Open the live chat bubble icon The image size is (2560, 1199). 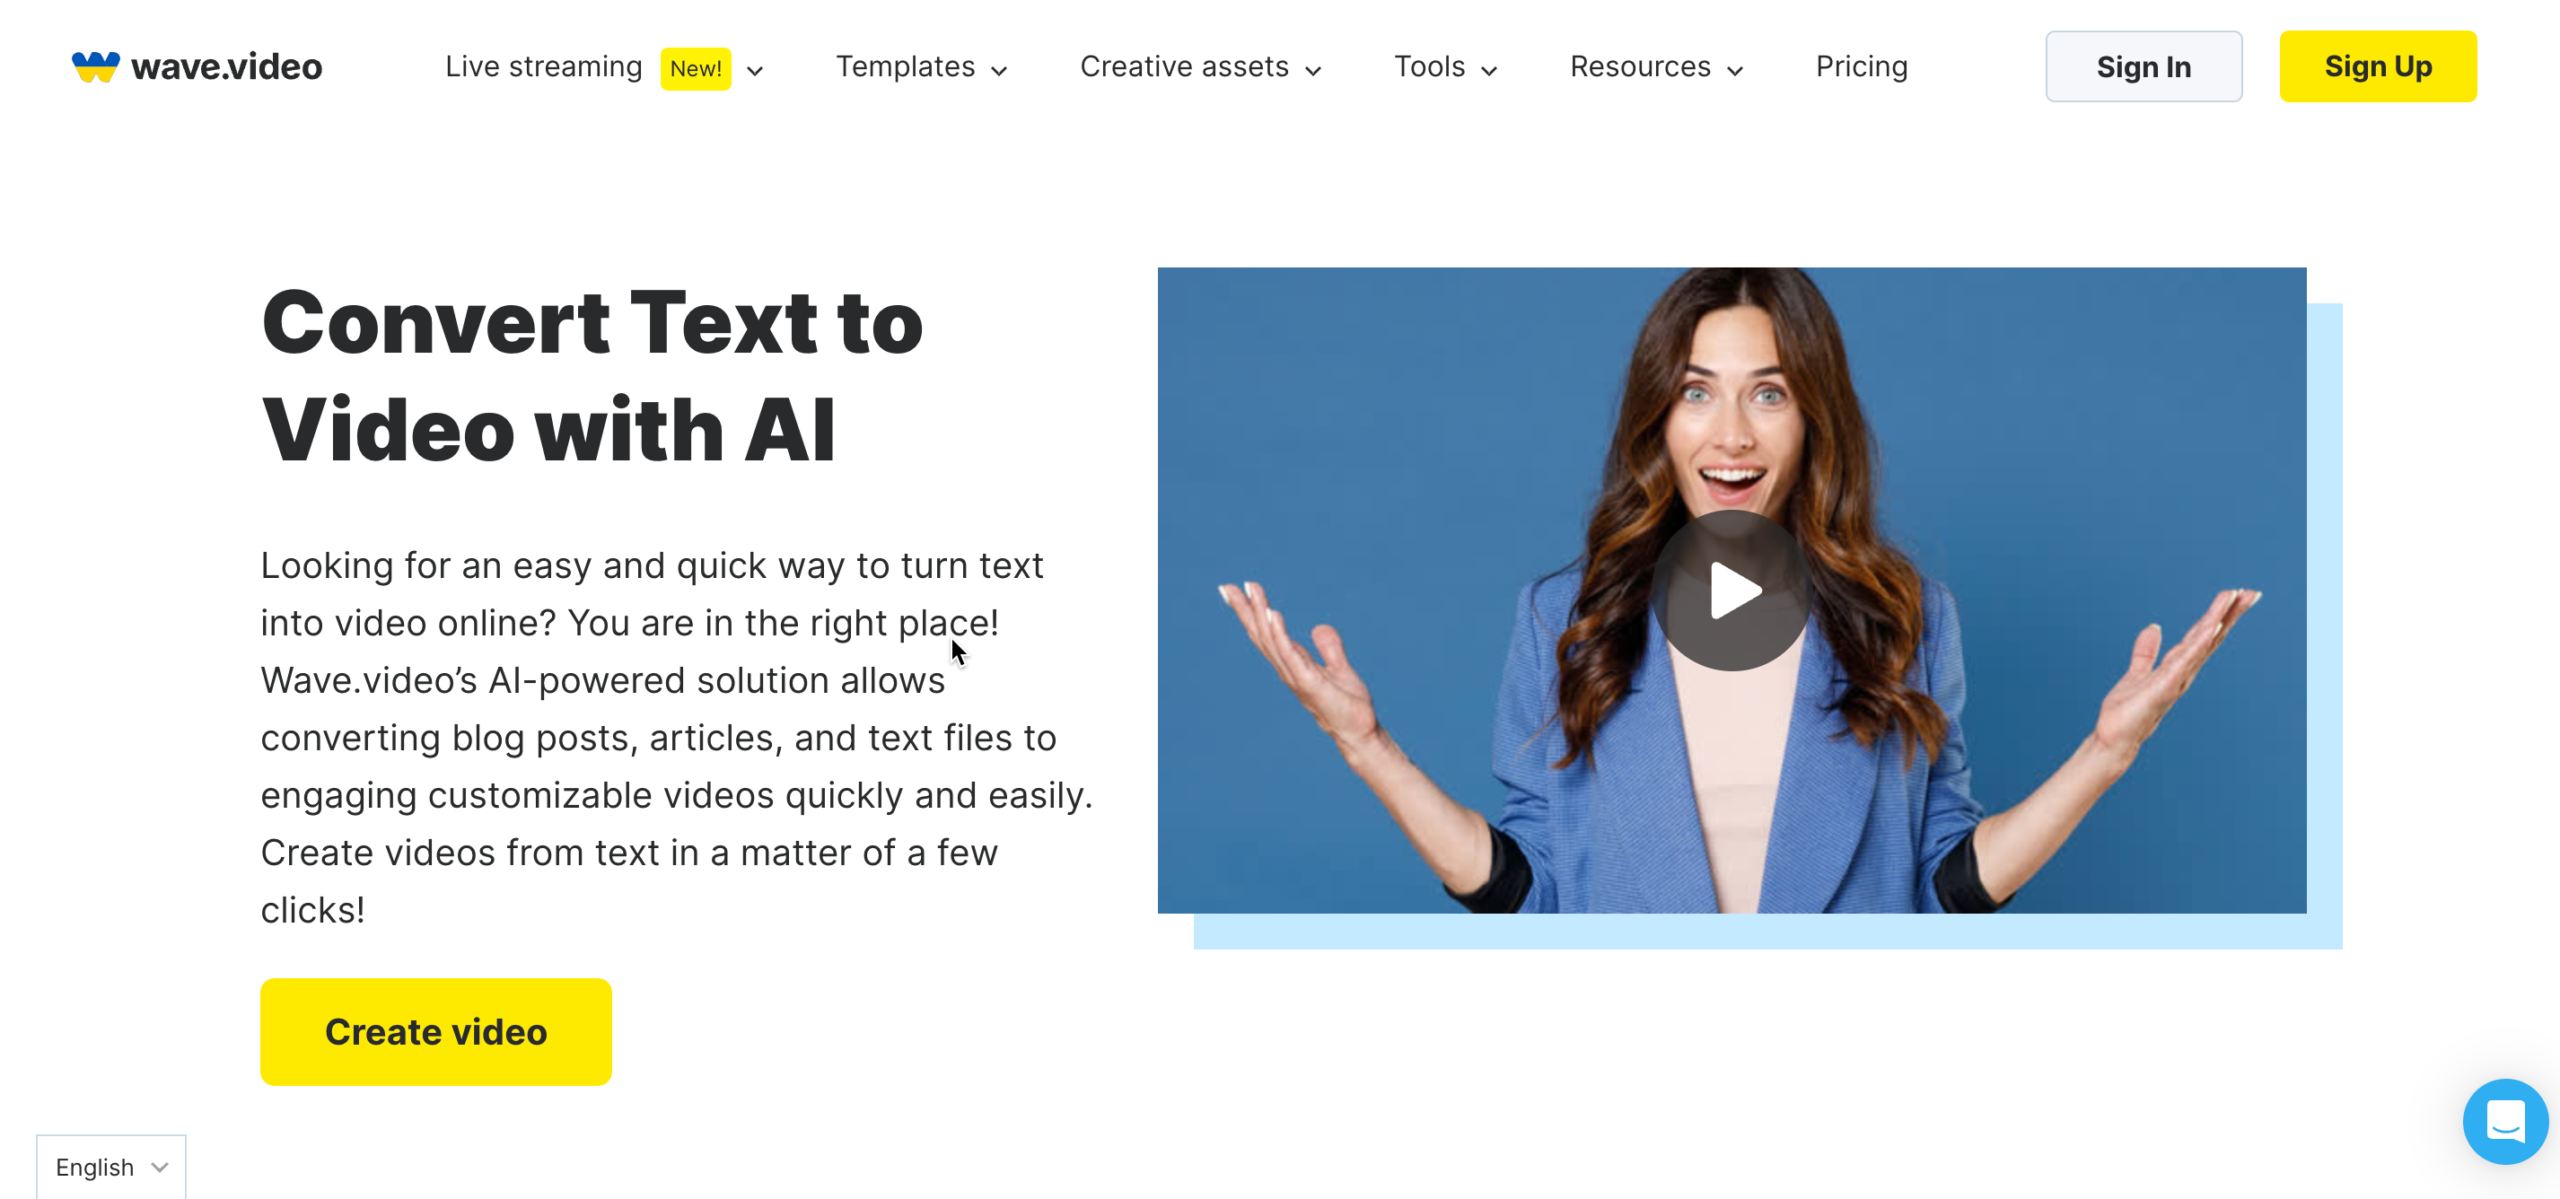tap(2505, 1121)
